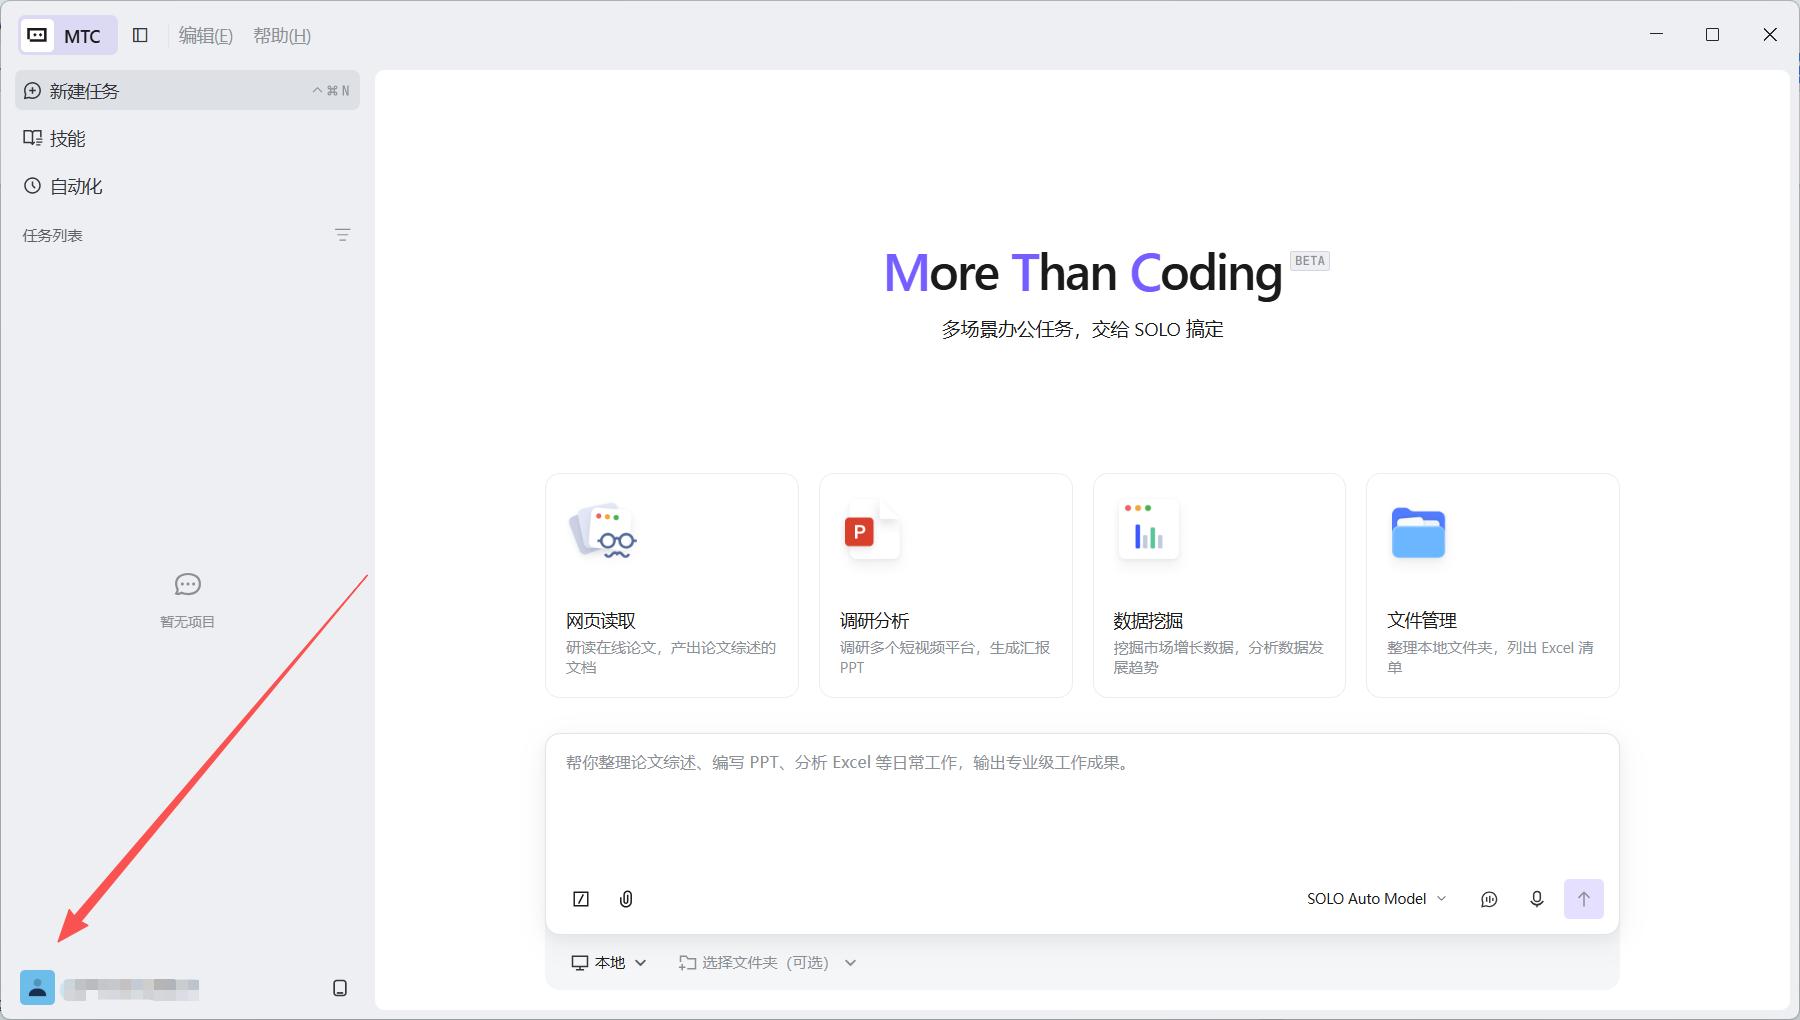Viewport: 1800px width, 1020px height.
Task: Click the PowerPoint icon on 调研分析
Action: click(871, 531)
